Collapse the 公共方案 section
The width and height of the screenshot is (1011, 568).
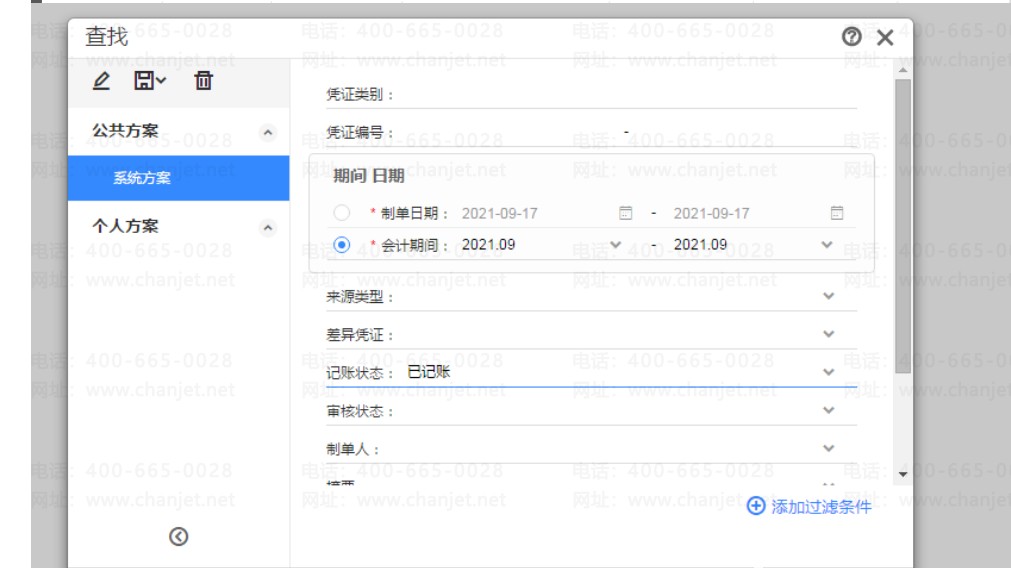[268, 133]
